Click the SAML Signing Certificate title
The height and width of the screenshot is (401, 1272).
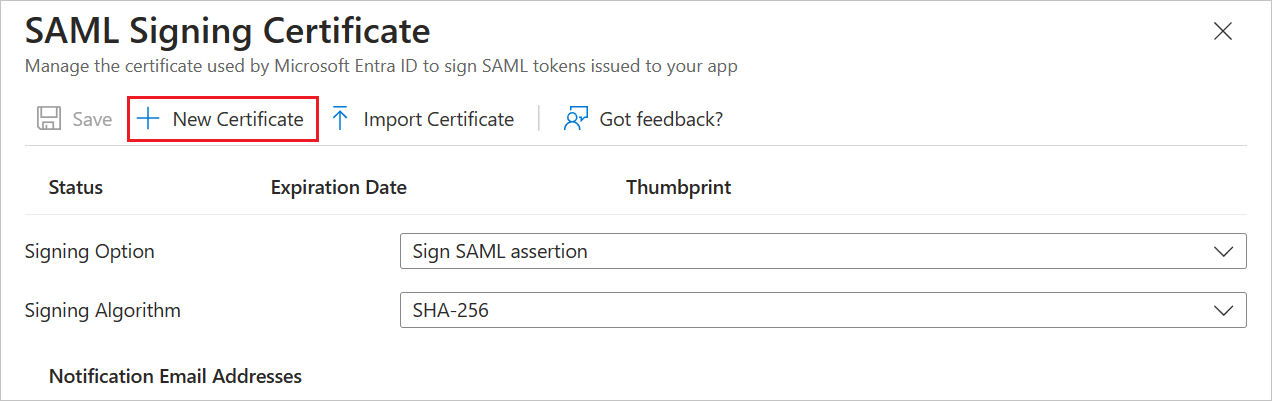227,31
